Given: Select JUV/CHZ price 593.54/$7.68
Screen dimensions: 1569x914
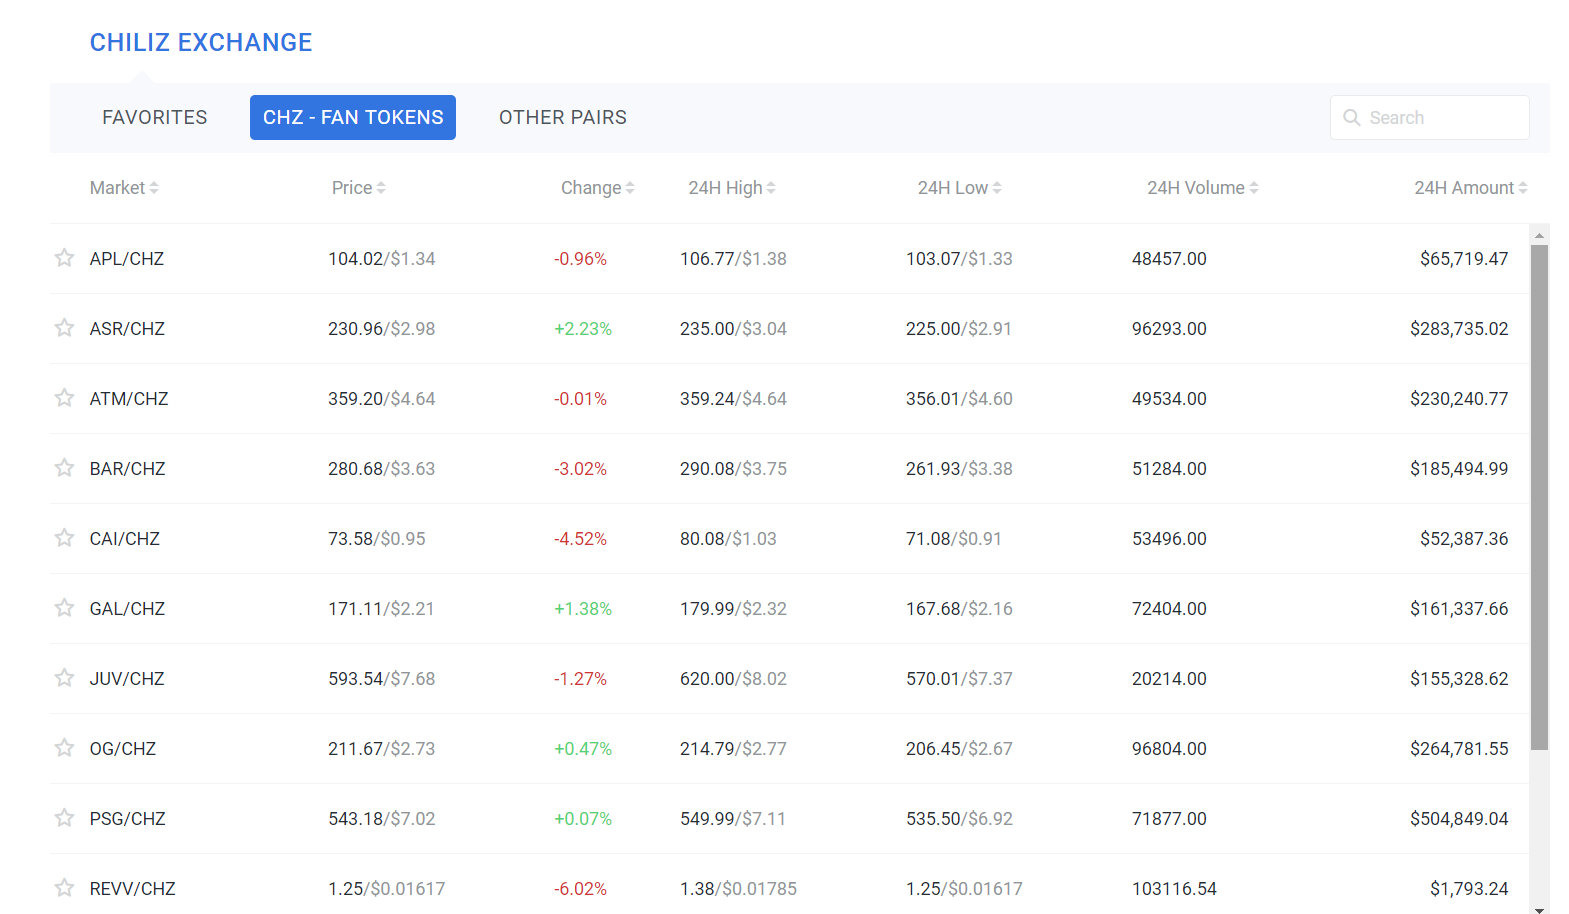Looking at the screenshot, I should (x=382, y=678).
